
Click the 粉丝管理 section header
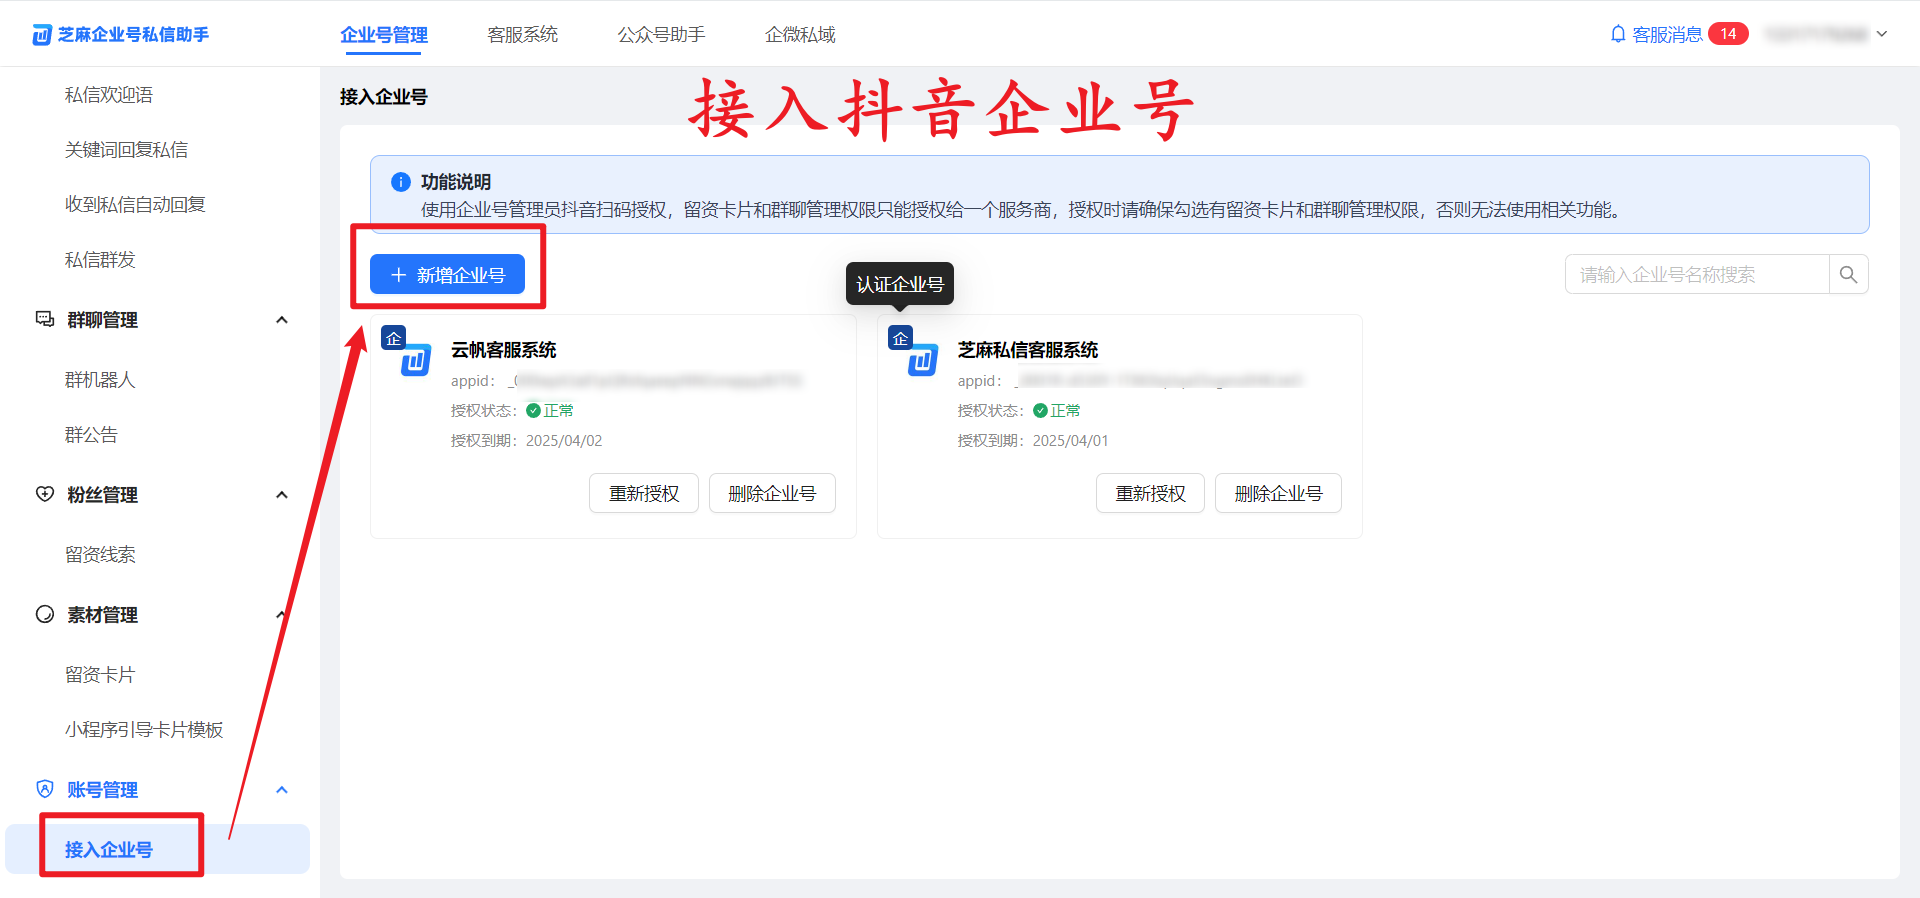click(102, 495)
